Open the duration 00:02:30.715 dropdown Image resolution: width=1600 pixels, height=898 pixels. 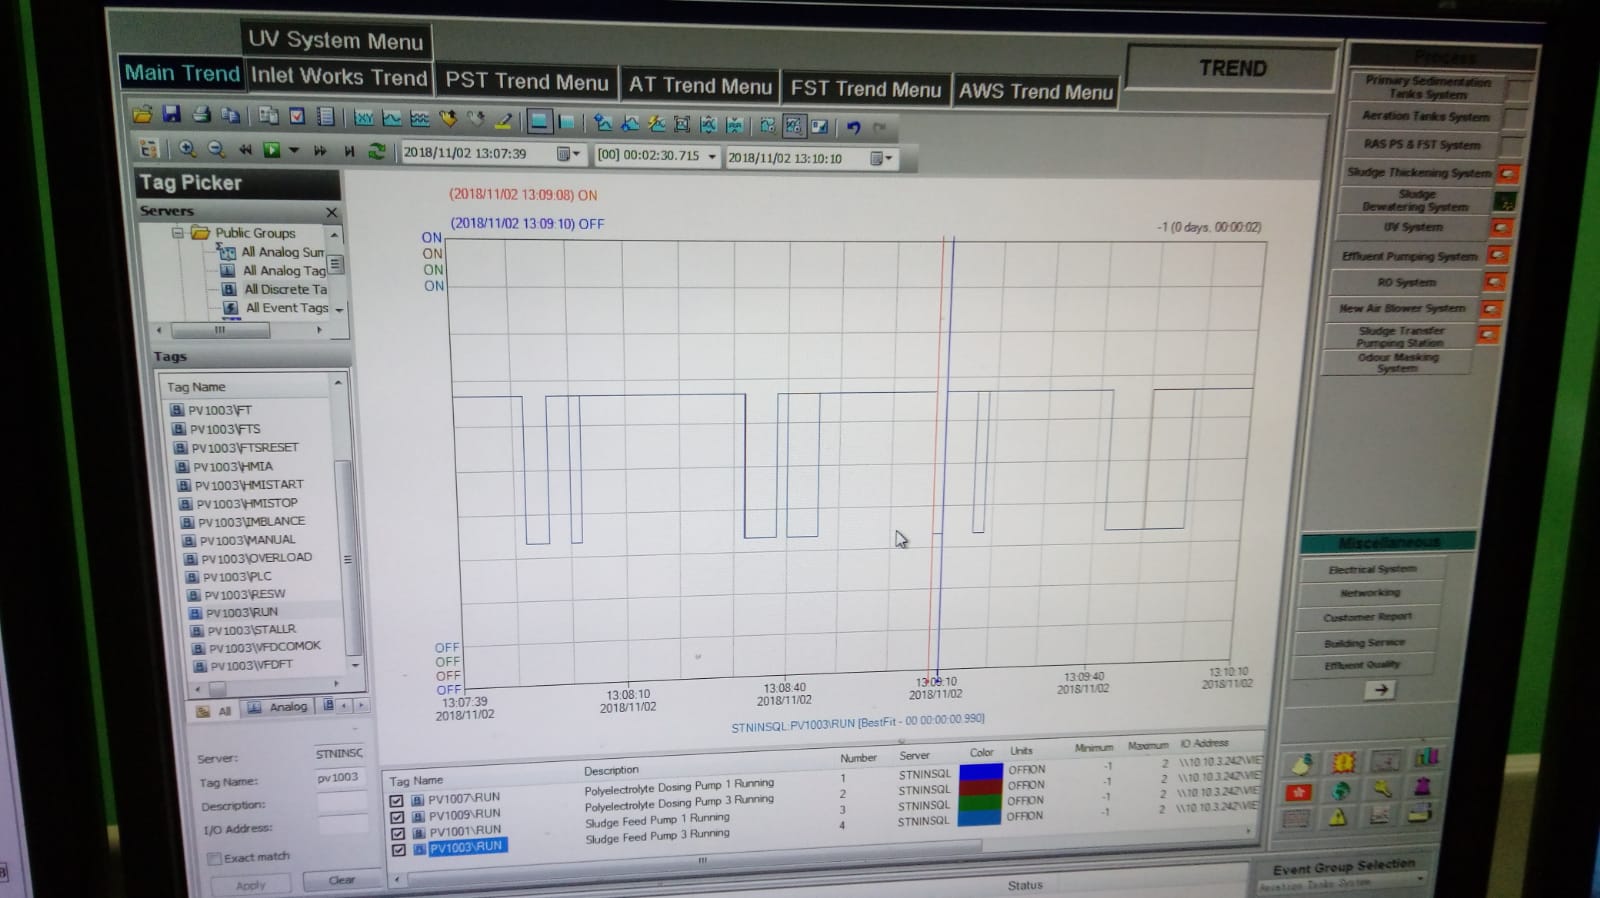(x=712, y=156)
